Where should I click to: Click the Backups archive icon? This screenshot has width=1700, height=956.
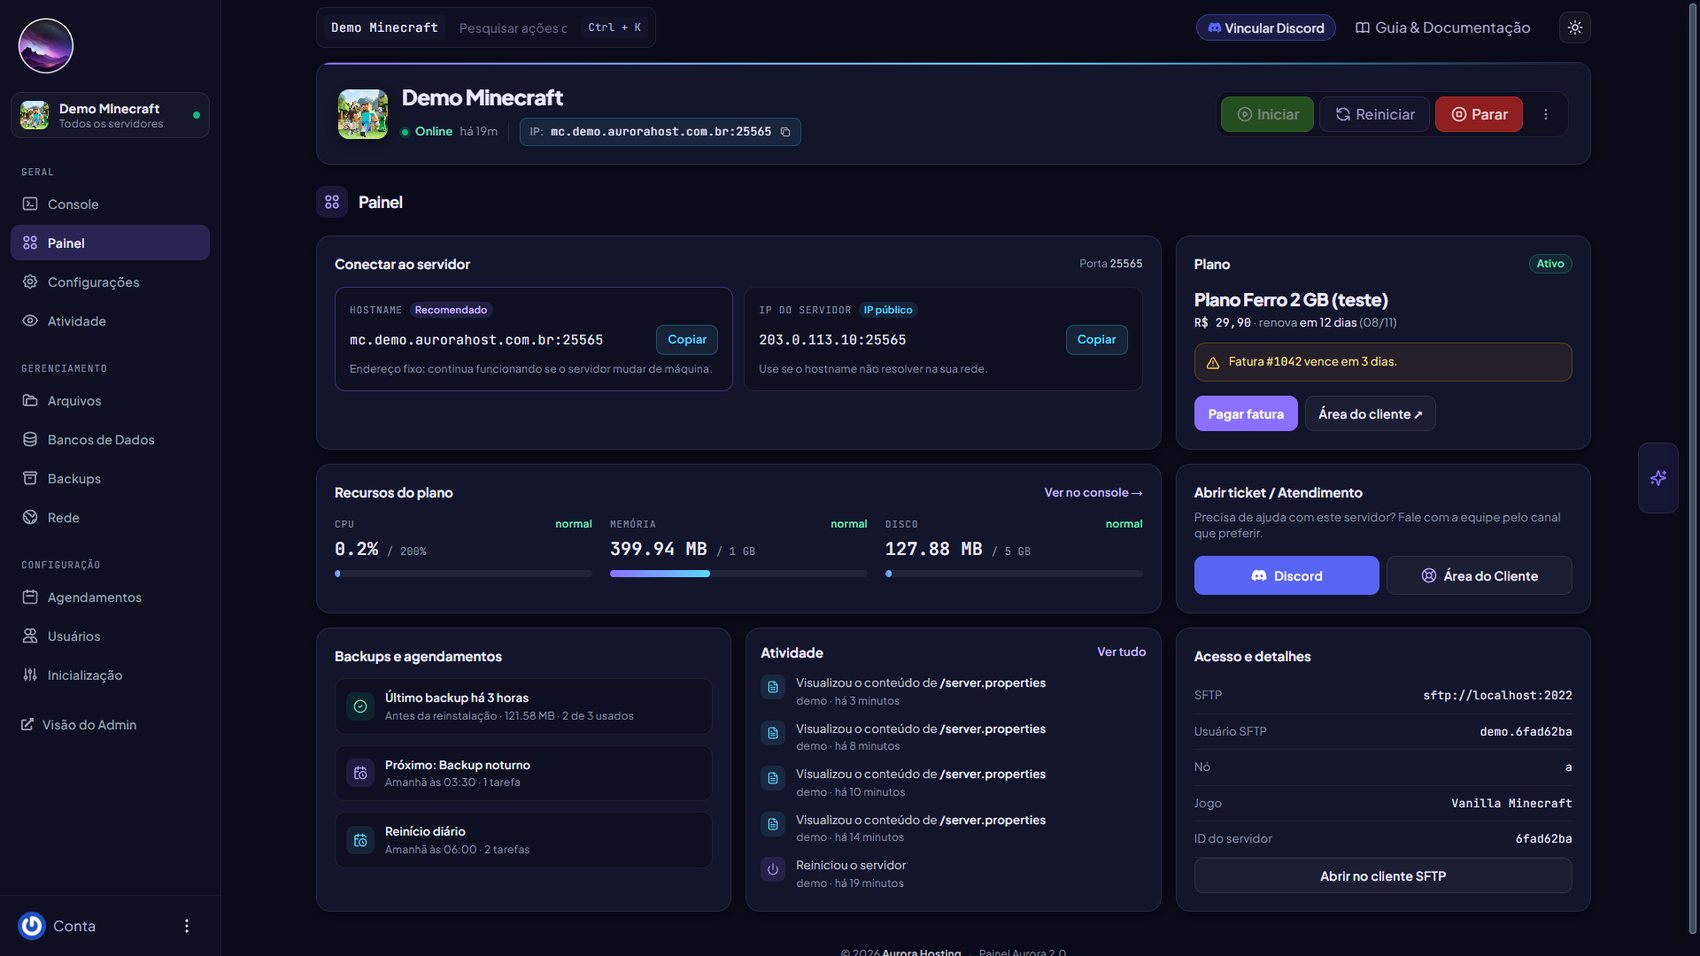pyautogui.click(x=30, y=478)
